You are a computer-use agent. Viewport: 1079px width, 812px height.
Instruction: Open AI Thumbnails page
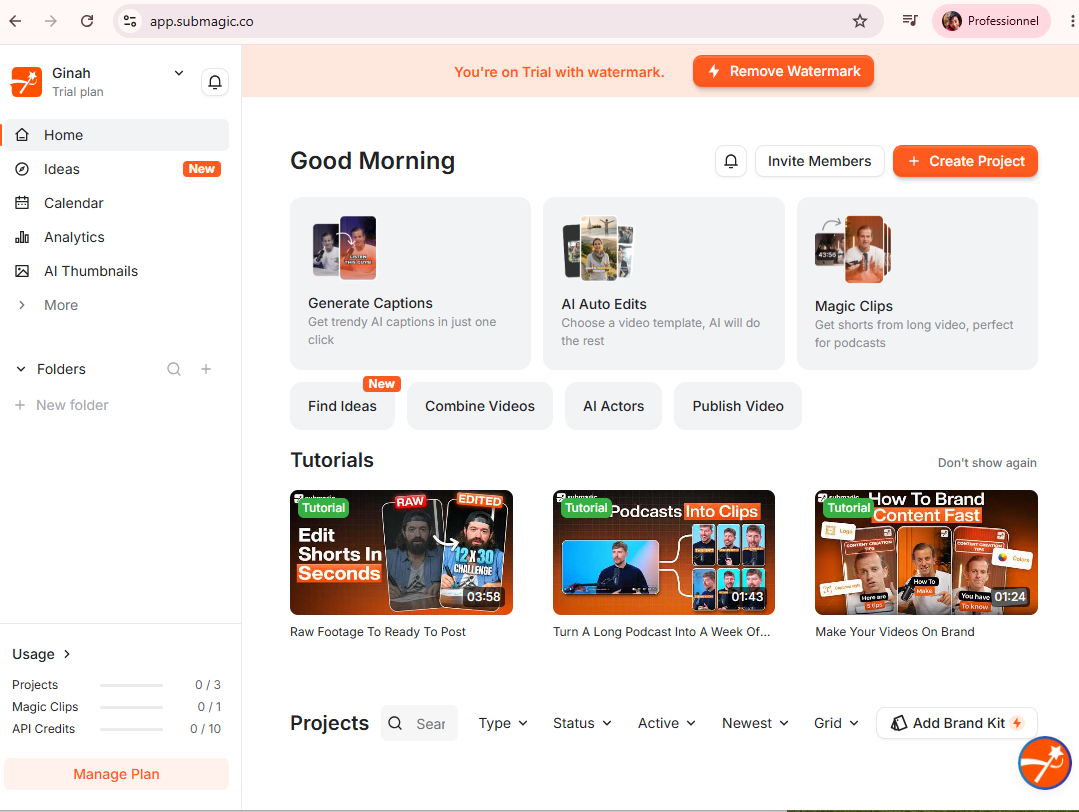(x=116, y=271)
